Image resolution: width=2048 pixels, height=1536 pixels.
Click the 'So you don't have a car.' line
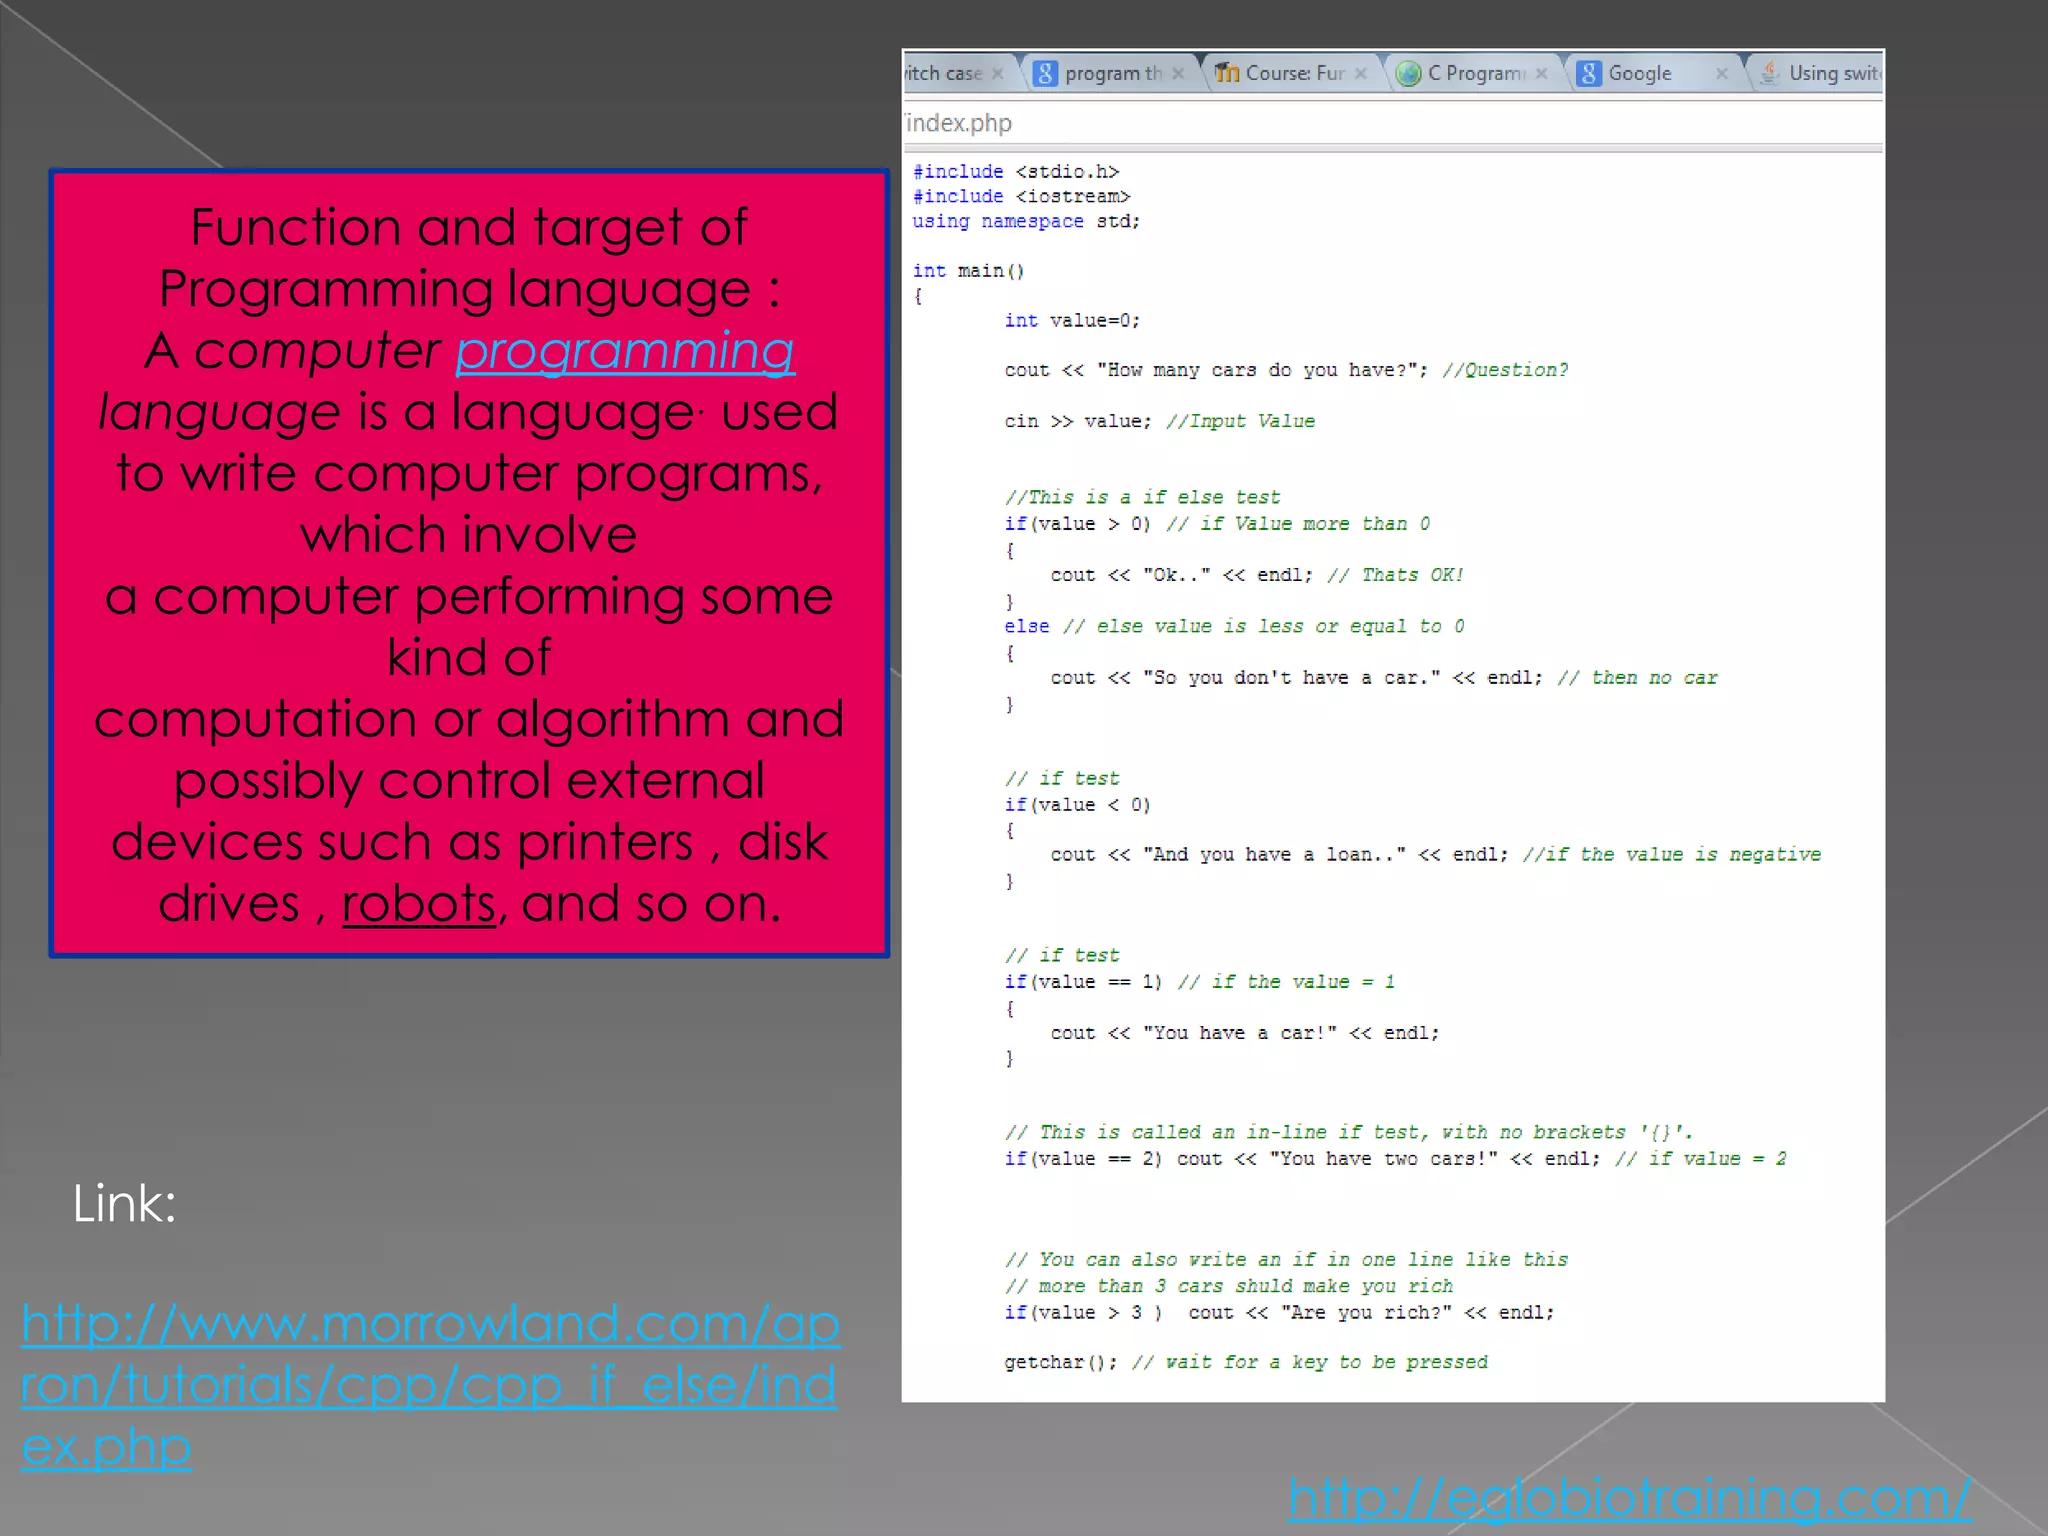(x=1384, y=678)
